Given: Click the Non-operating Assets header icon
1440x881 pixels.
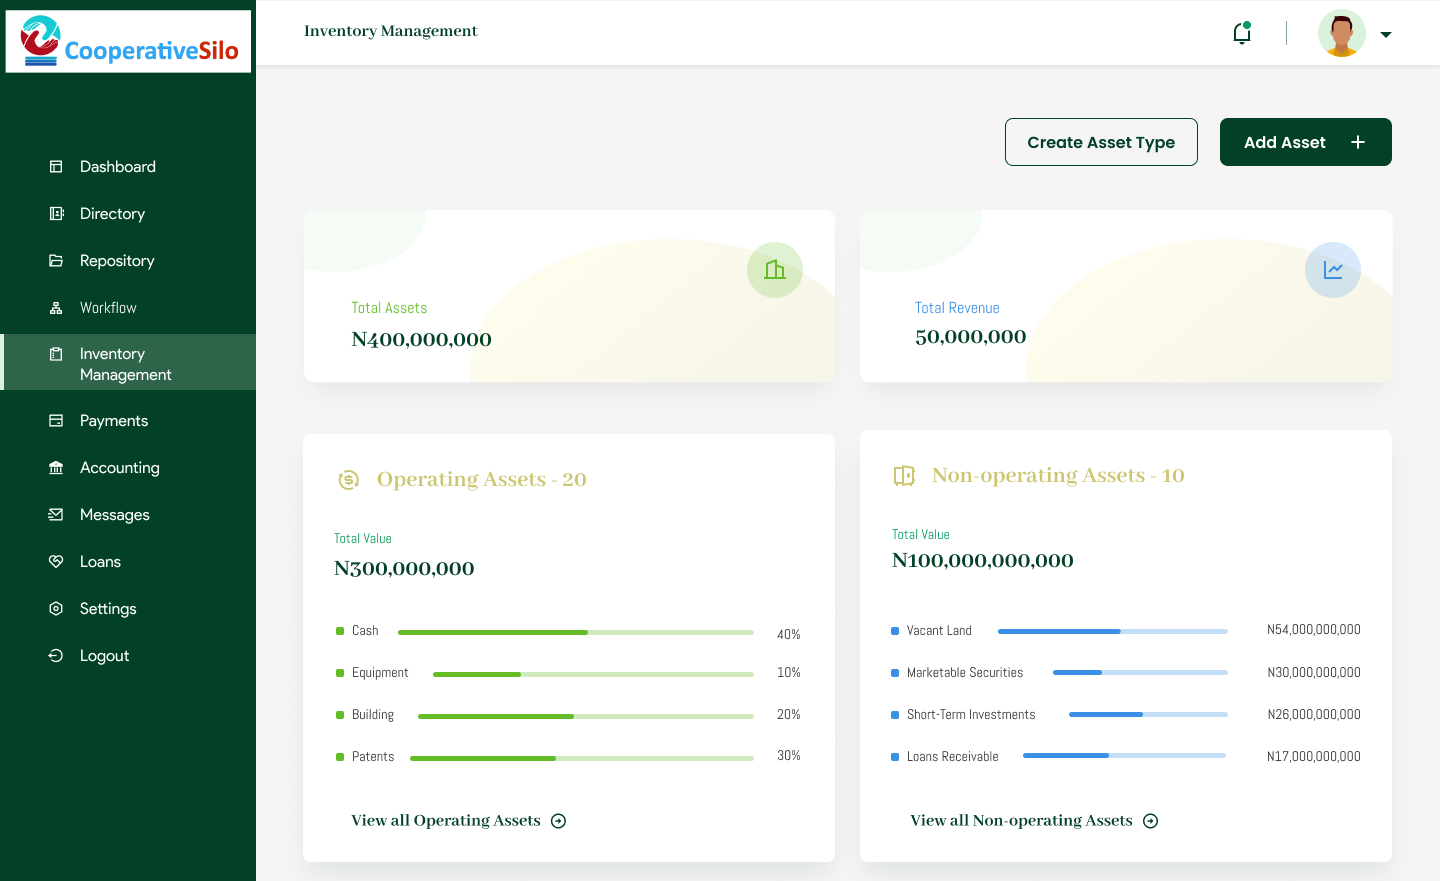Looking at the screenshot, I should point(904,476).
